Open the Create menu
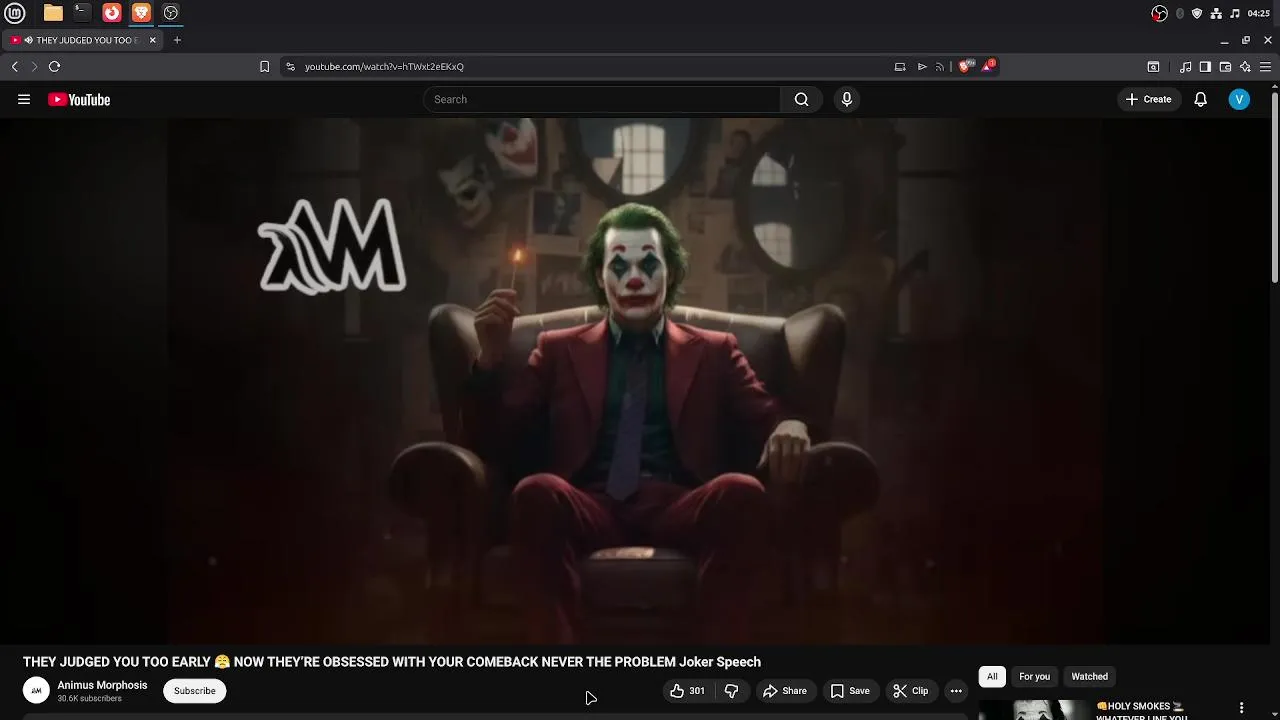This screenshot has height=720, width=1280. pos(1148,99)
